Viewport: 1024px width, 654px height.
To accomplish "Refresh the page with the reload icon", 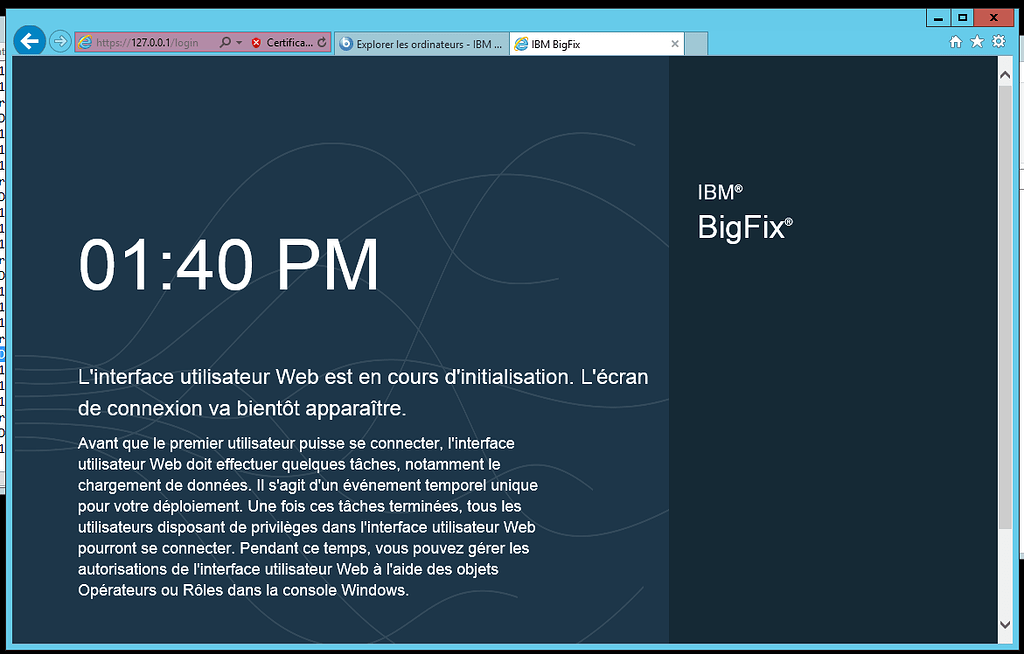I will (323, 42).
